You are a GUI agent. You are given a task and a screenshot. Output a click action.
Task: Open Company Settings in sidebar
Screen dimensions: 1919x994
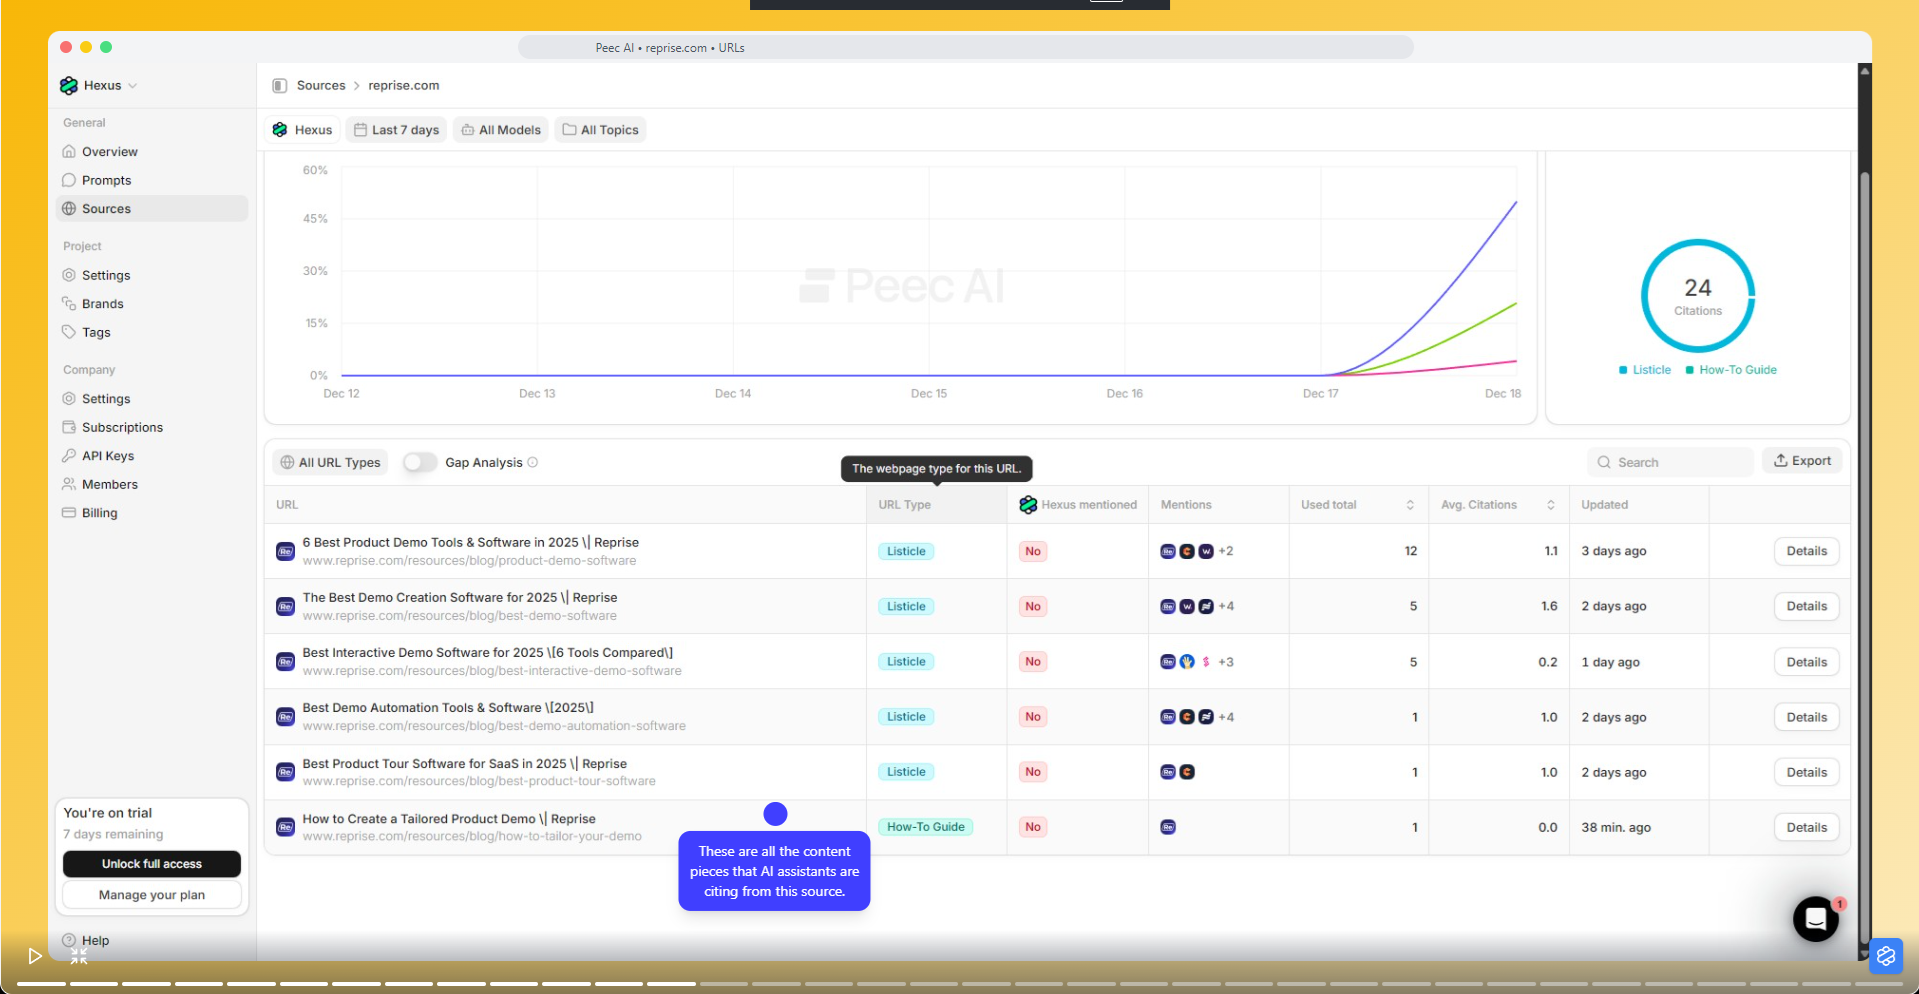(x=106, y=398)
